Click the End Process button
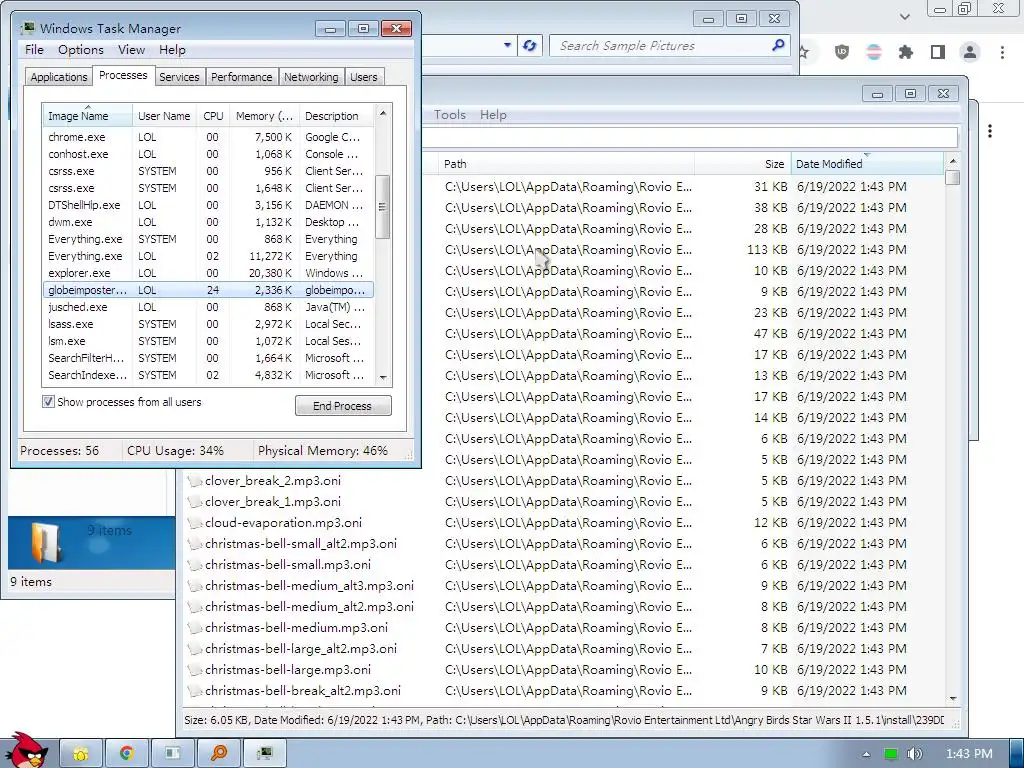 [x=343, y=406]
